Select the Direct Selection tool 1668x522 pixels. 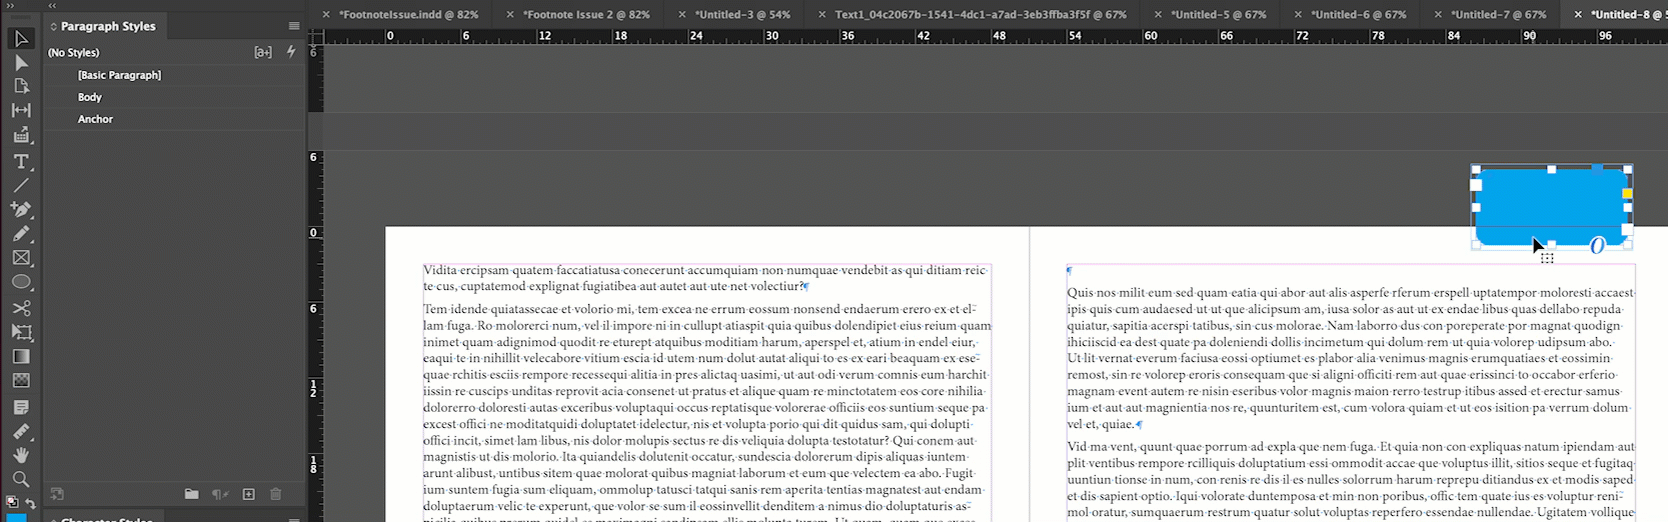21,62
